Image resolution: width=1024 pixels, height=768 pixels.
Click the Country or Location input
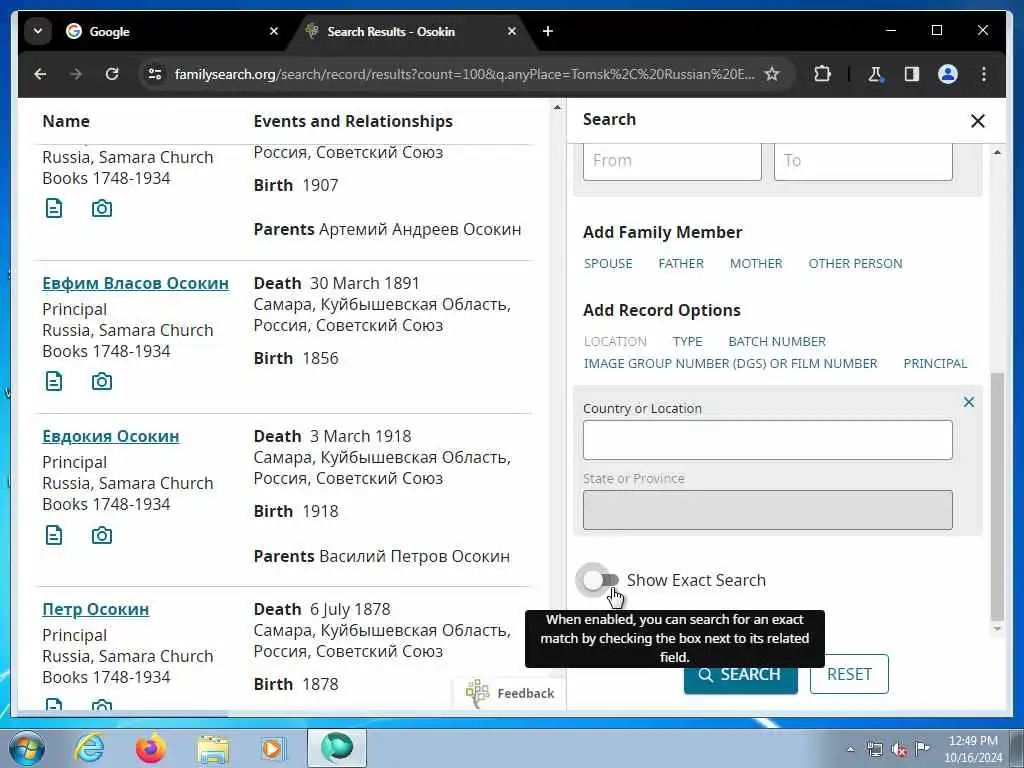coord(767,440)
